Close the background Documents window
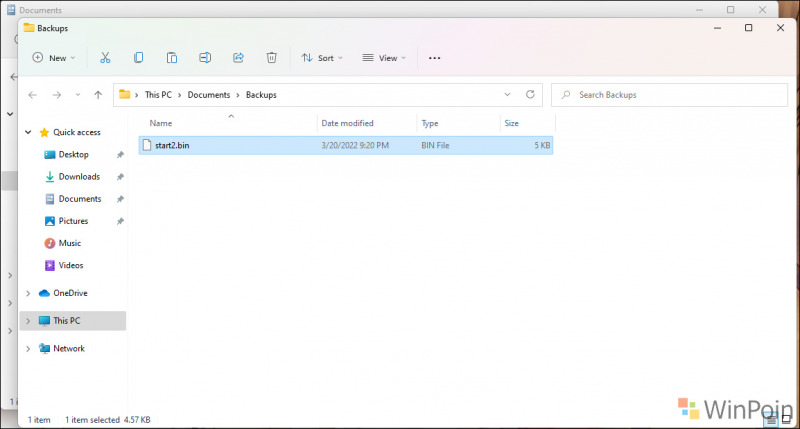The image size is (800, 429). point(762,10)
